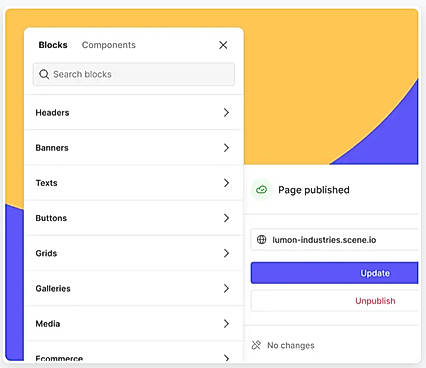Open the Buttons category label
The width and height of the screenshot is (426, 368).
point(51,218)
